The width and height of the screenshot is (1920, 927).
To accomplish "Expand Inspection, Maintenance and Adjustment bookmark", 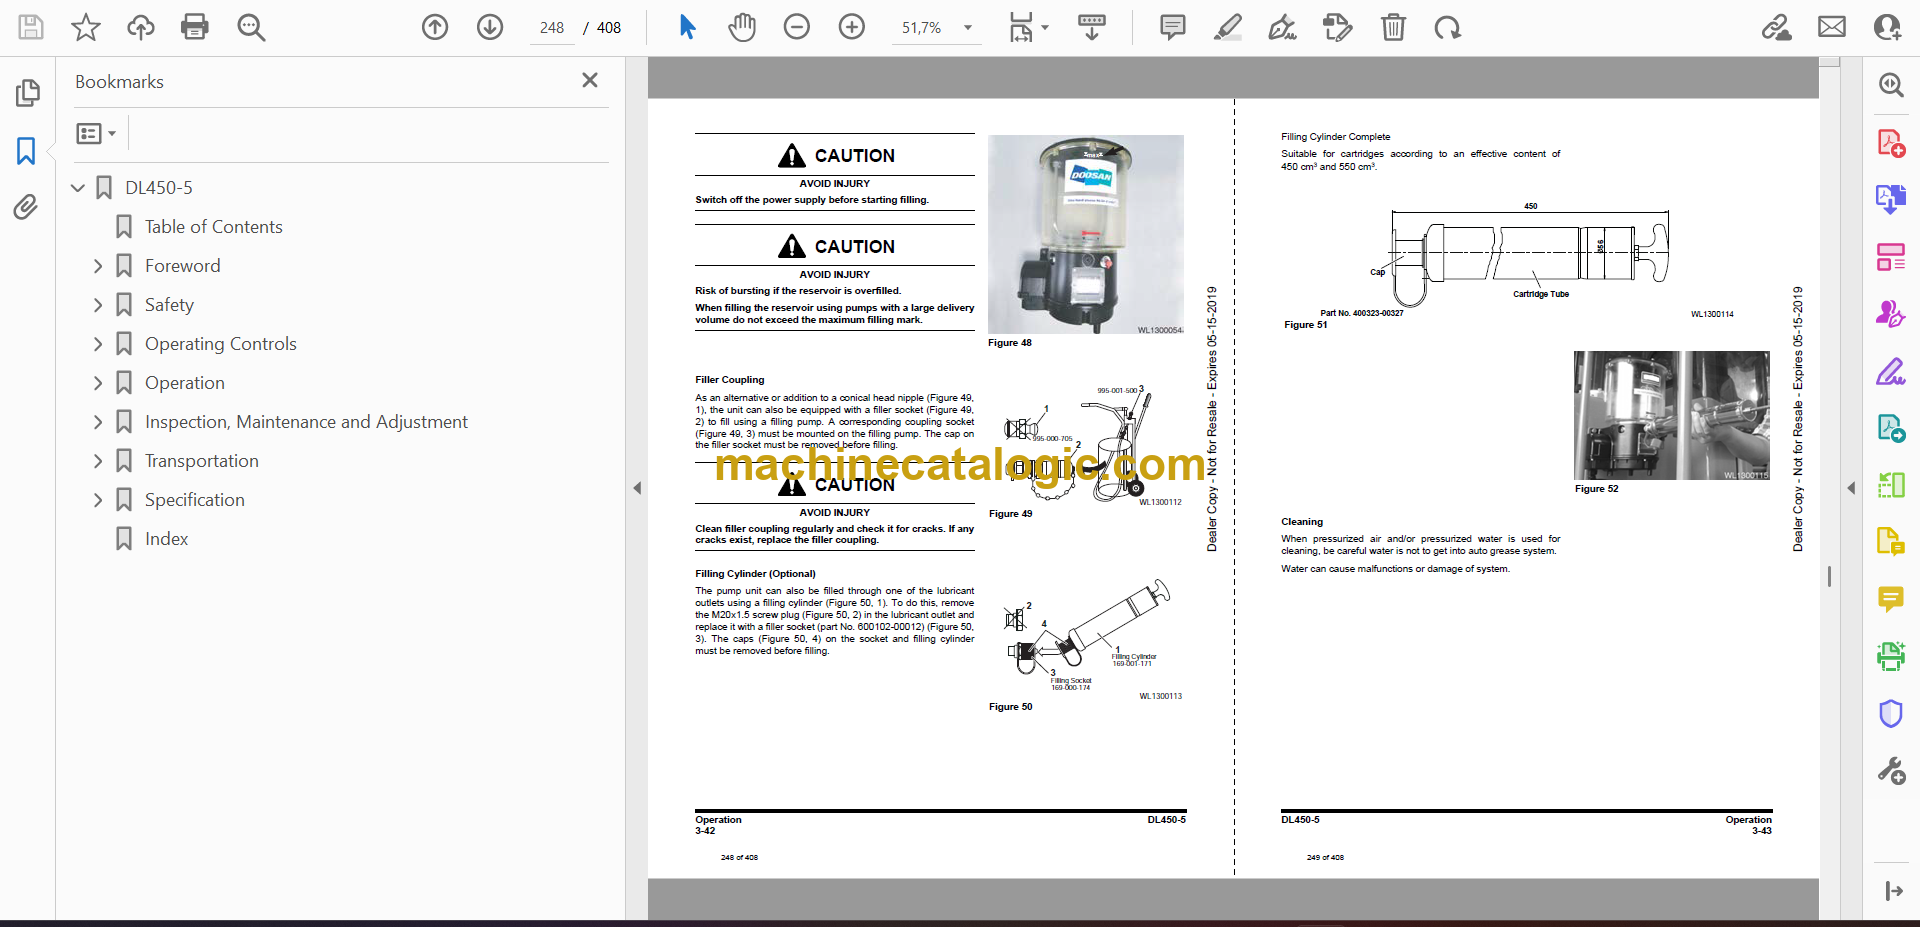I will click(x=98, y=422).
